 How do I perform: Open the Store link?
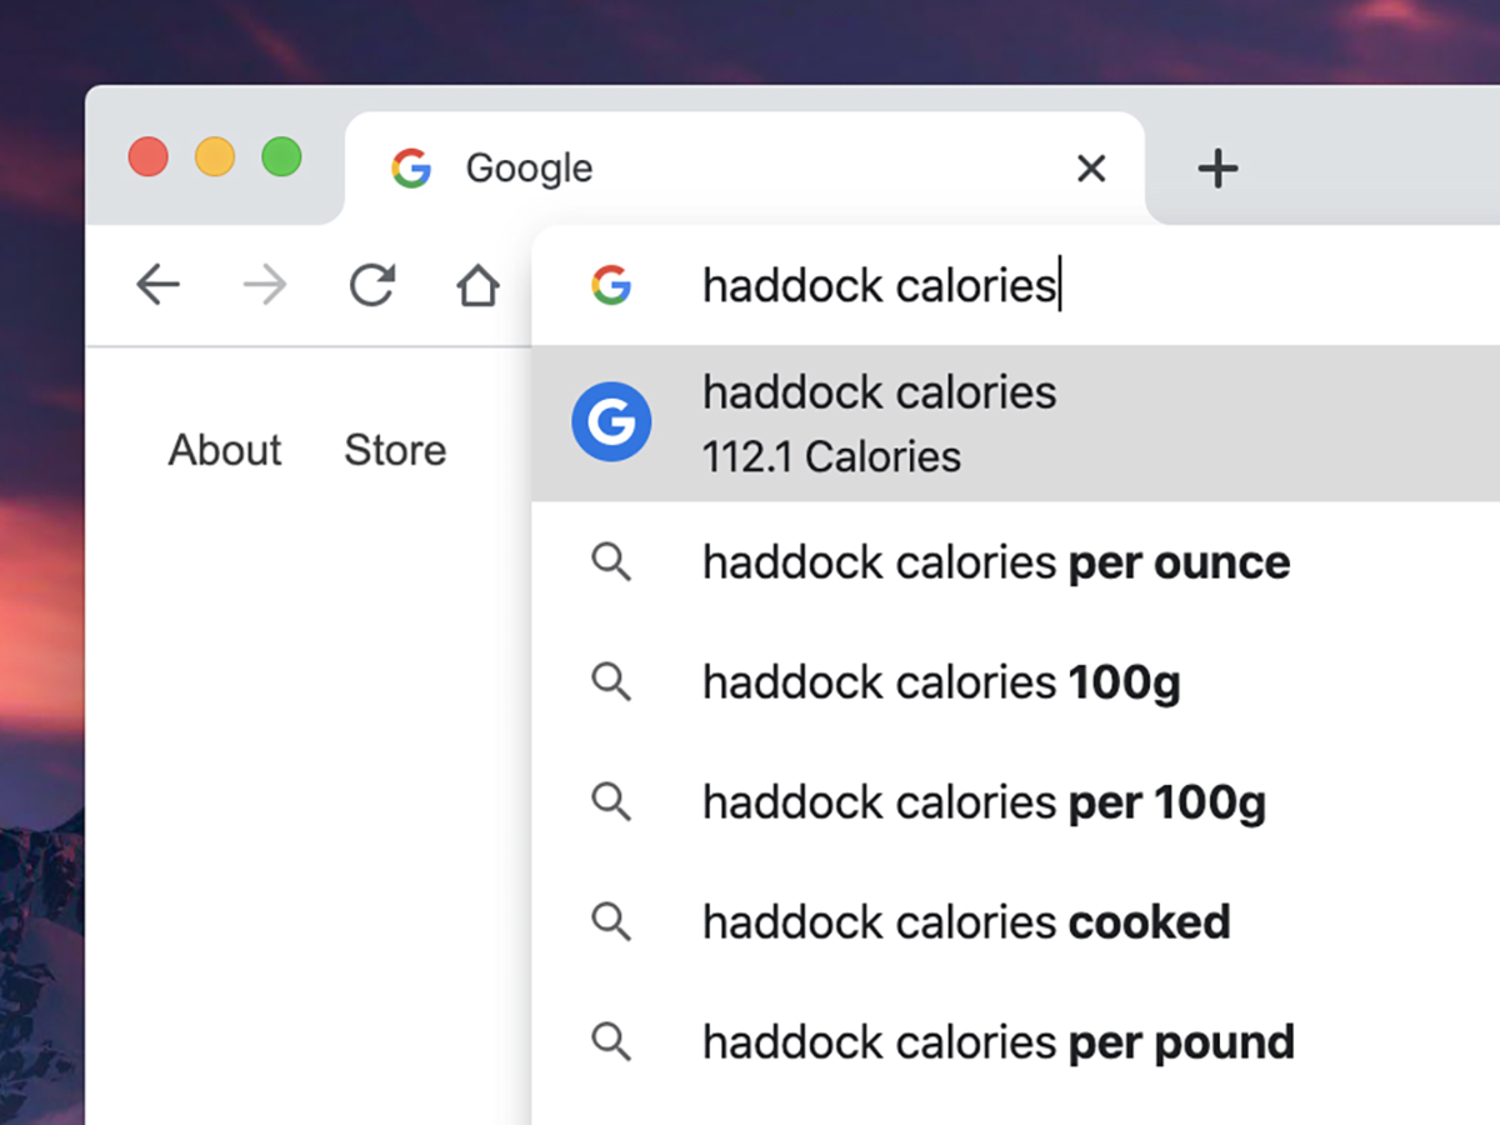click(395, 450)
